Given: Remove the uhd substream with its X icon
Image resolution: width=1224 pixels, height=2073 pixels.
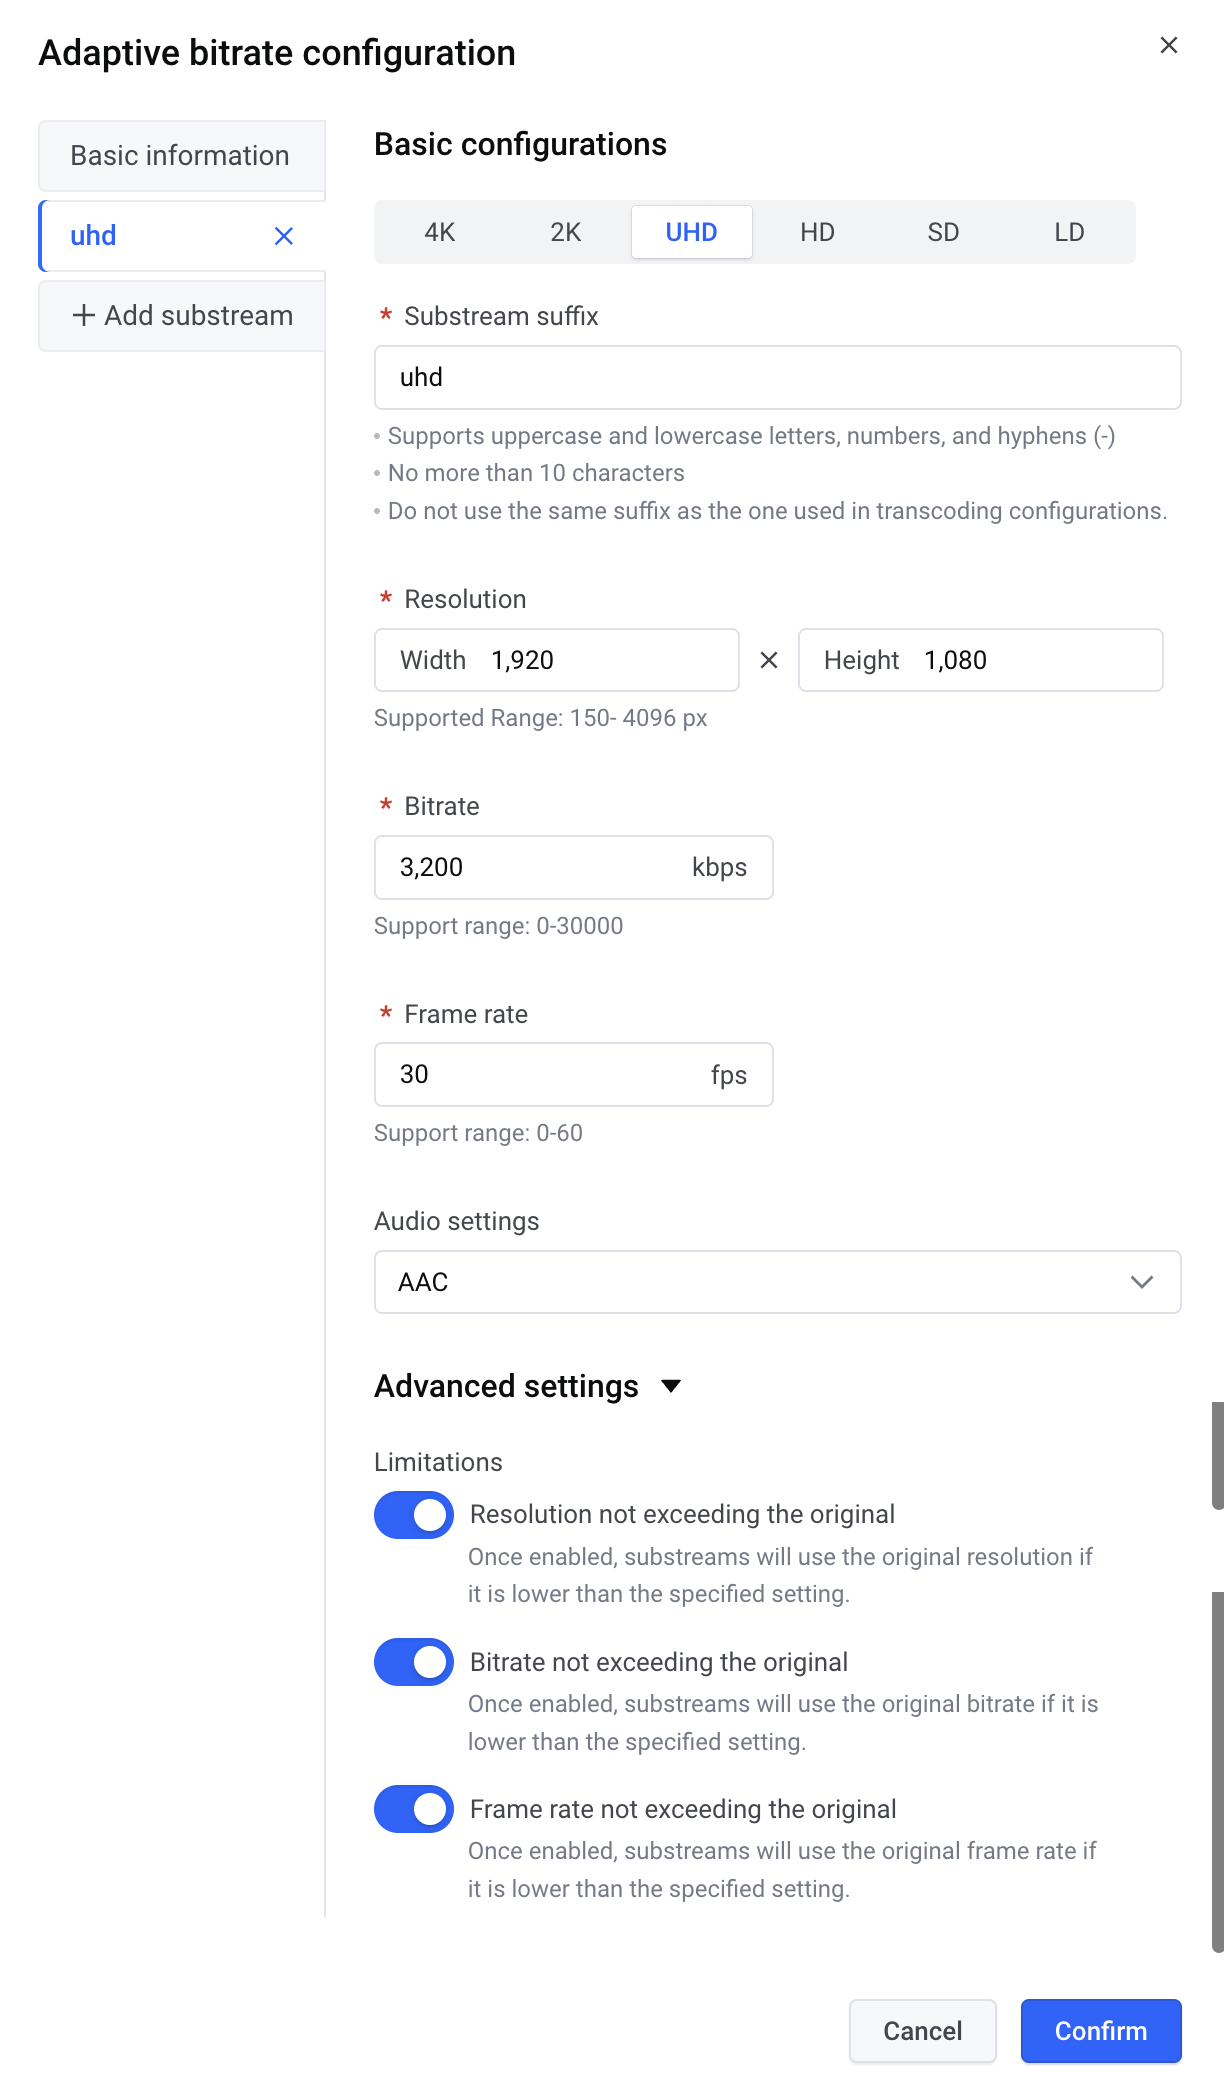Looking at the screenshot, I should (284, 236).
